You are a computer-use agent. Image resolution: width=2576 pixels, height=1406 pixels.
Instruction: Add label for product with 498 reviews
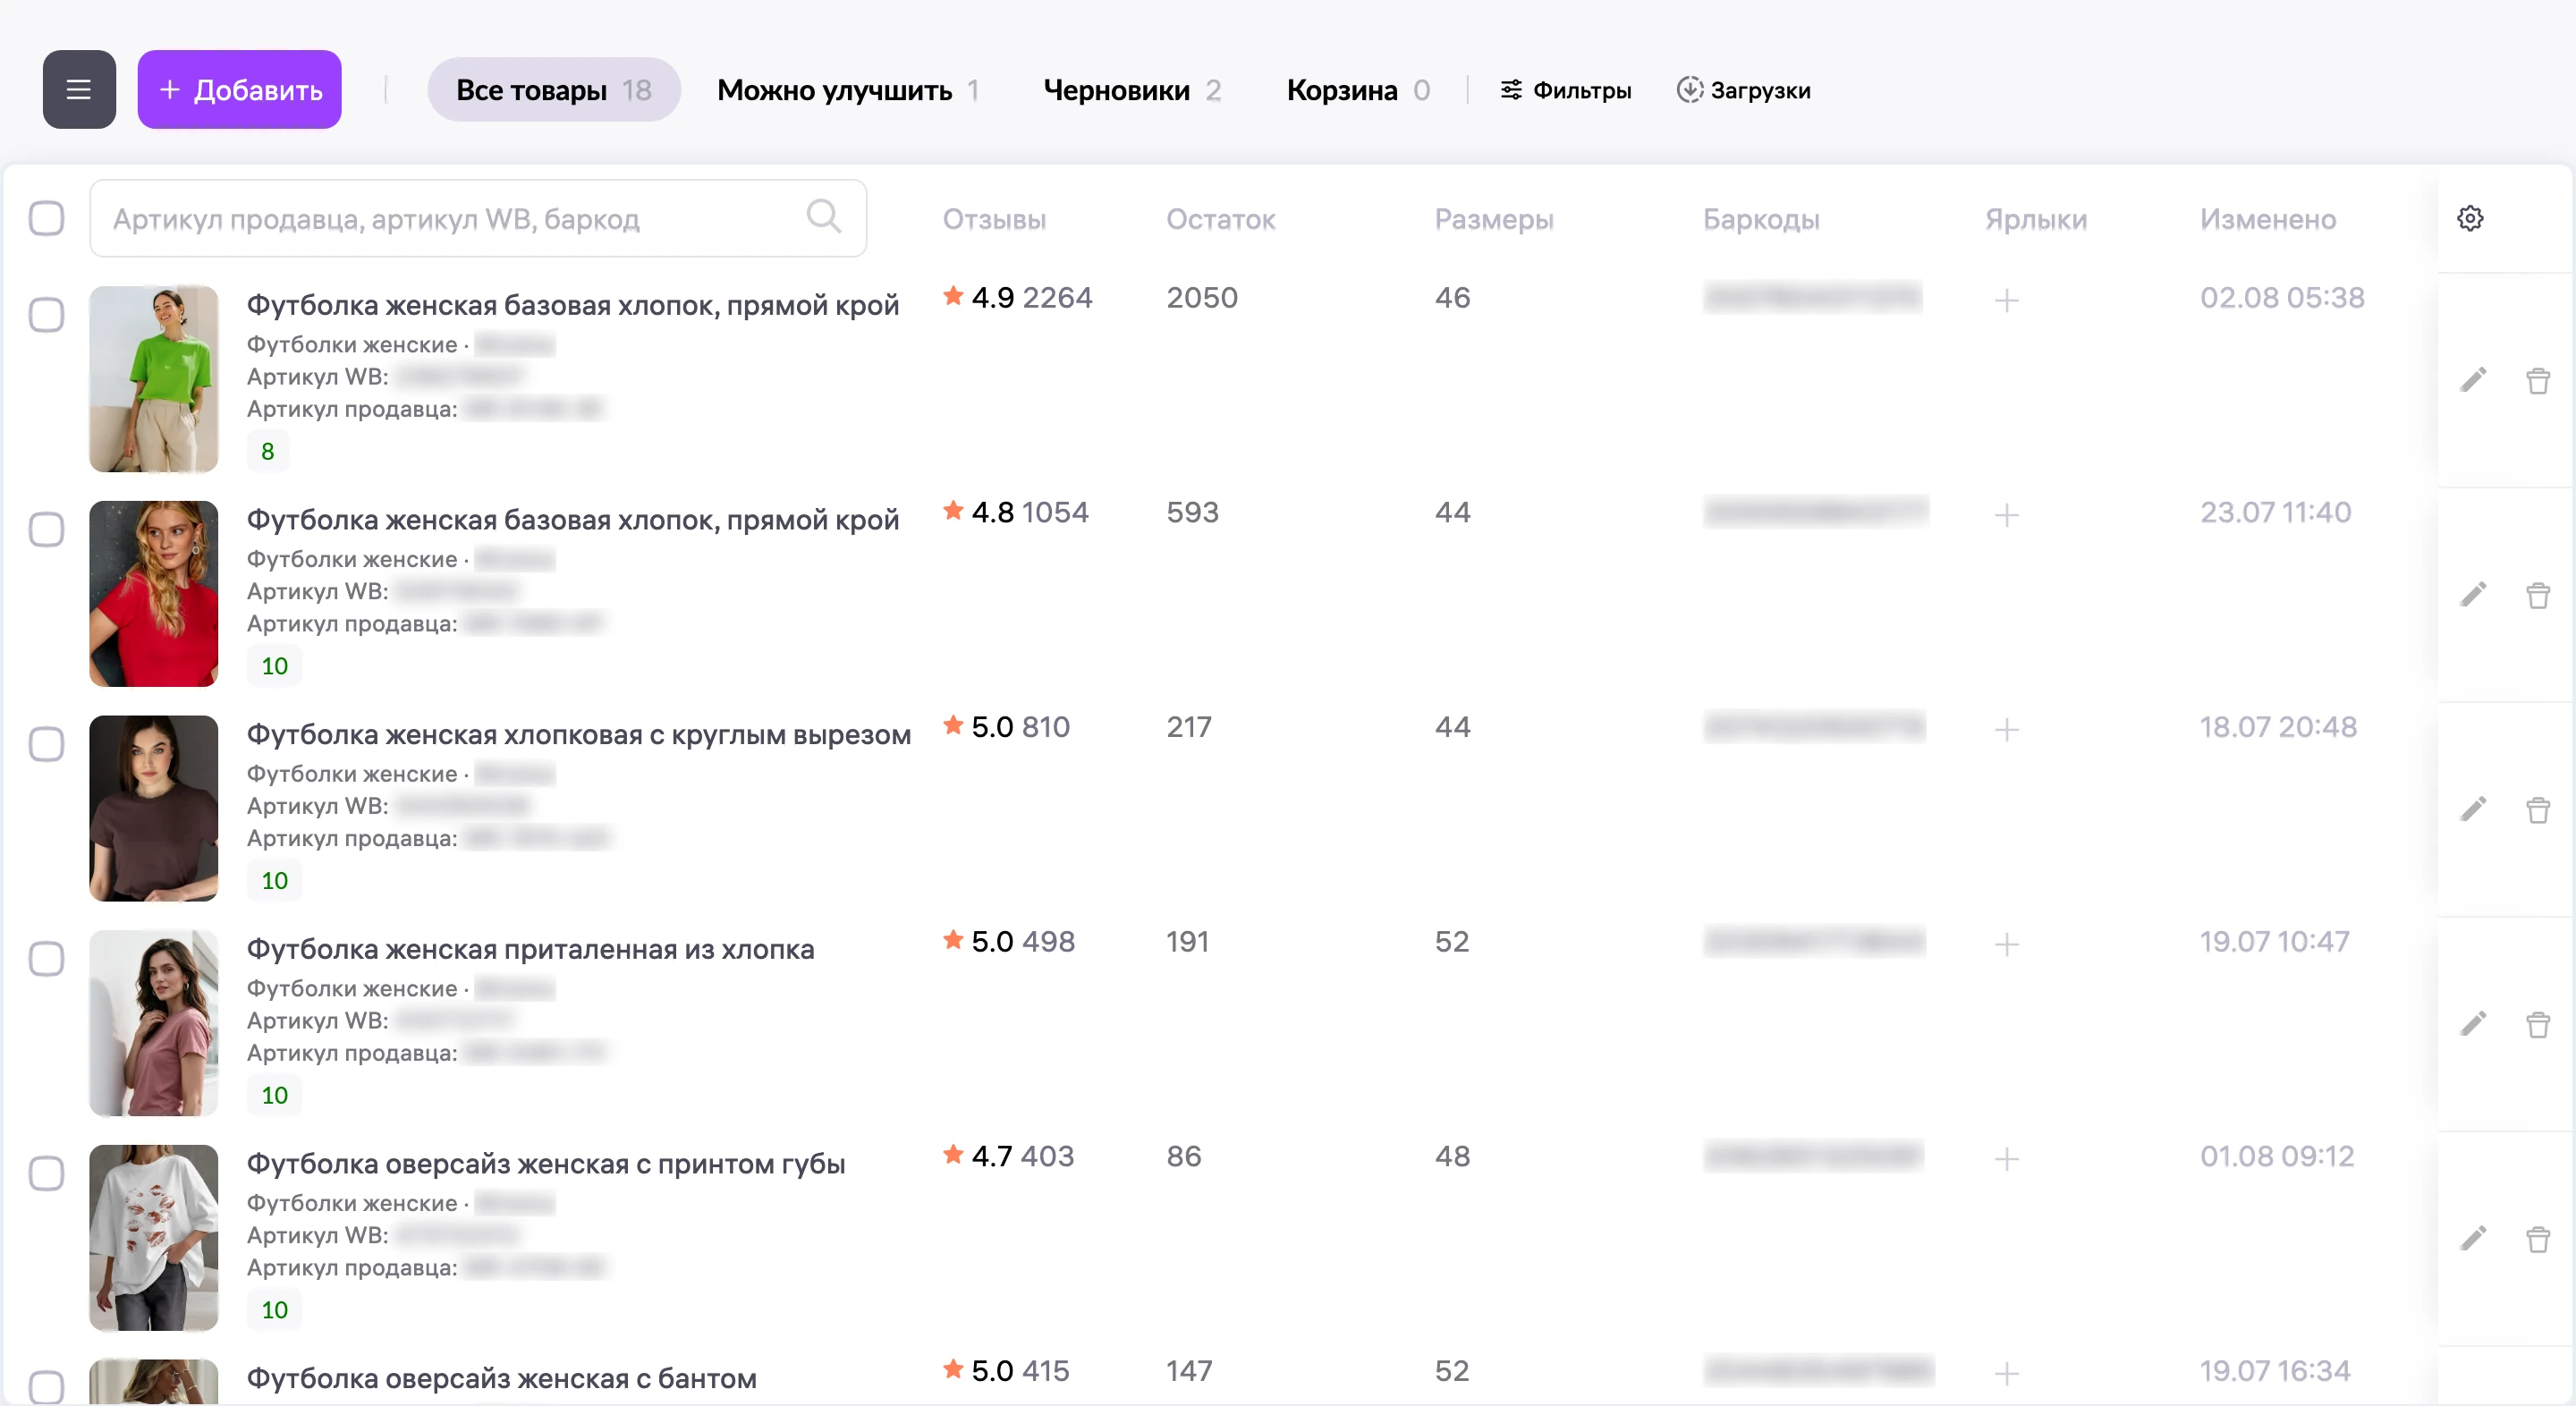click(x=2006, y=944)
